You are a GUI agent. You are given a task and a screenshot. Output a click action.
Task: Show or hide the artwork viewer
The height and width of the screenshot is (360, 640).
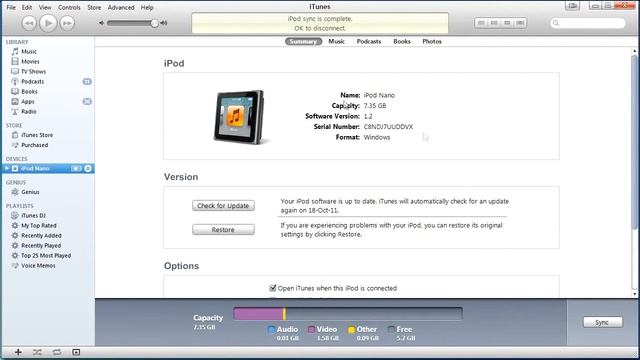coord(76,352)
